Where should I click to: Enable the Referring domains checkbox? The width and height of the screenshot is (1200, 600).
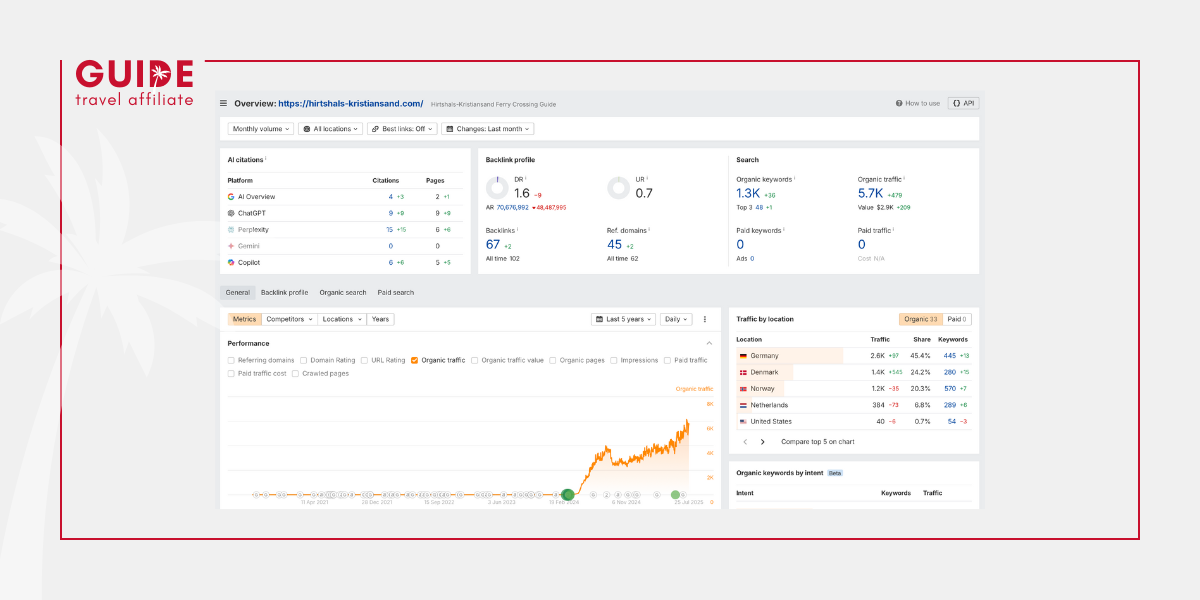231,360
